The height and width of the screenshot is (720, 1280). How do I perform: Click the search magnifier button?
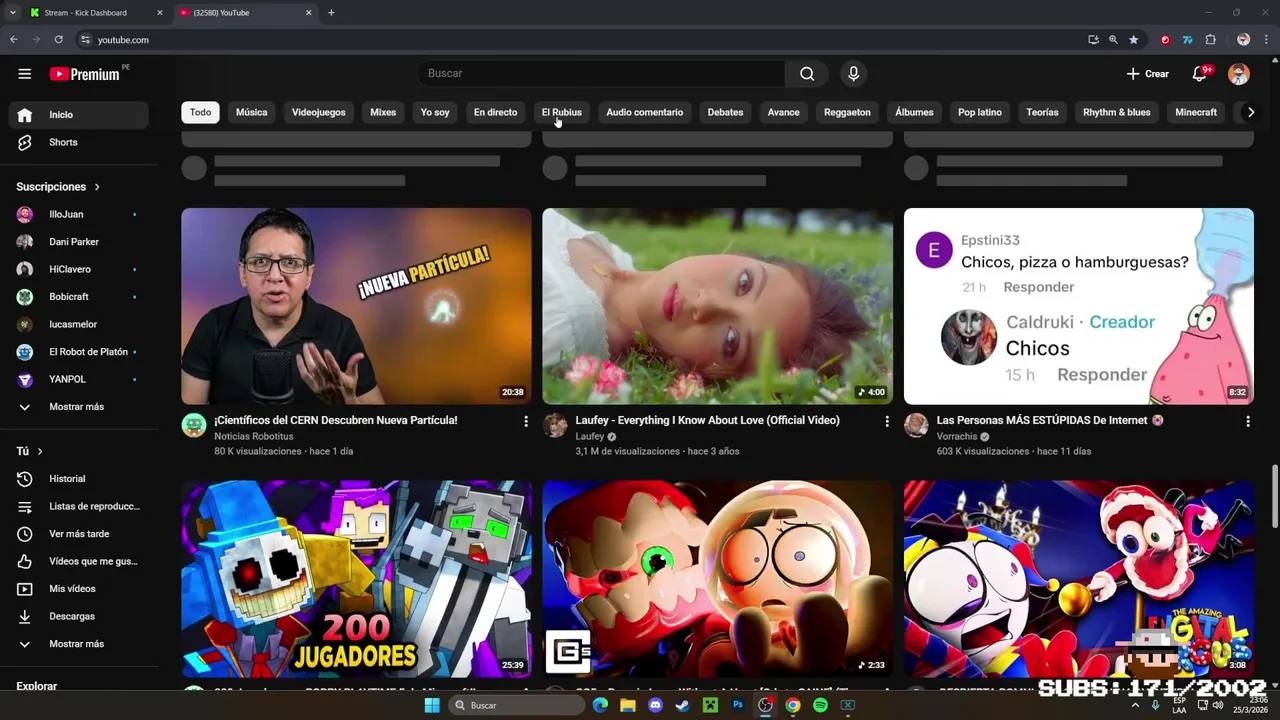(807, 73)
